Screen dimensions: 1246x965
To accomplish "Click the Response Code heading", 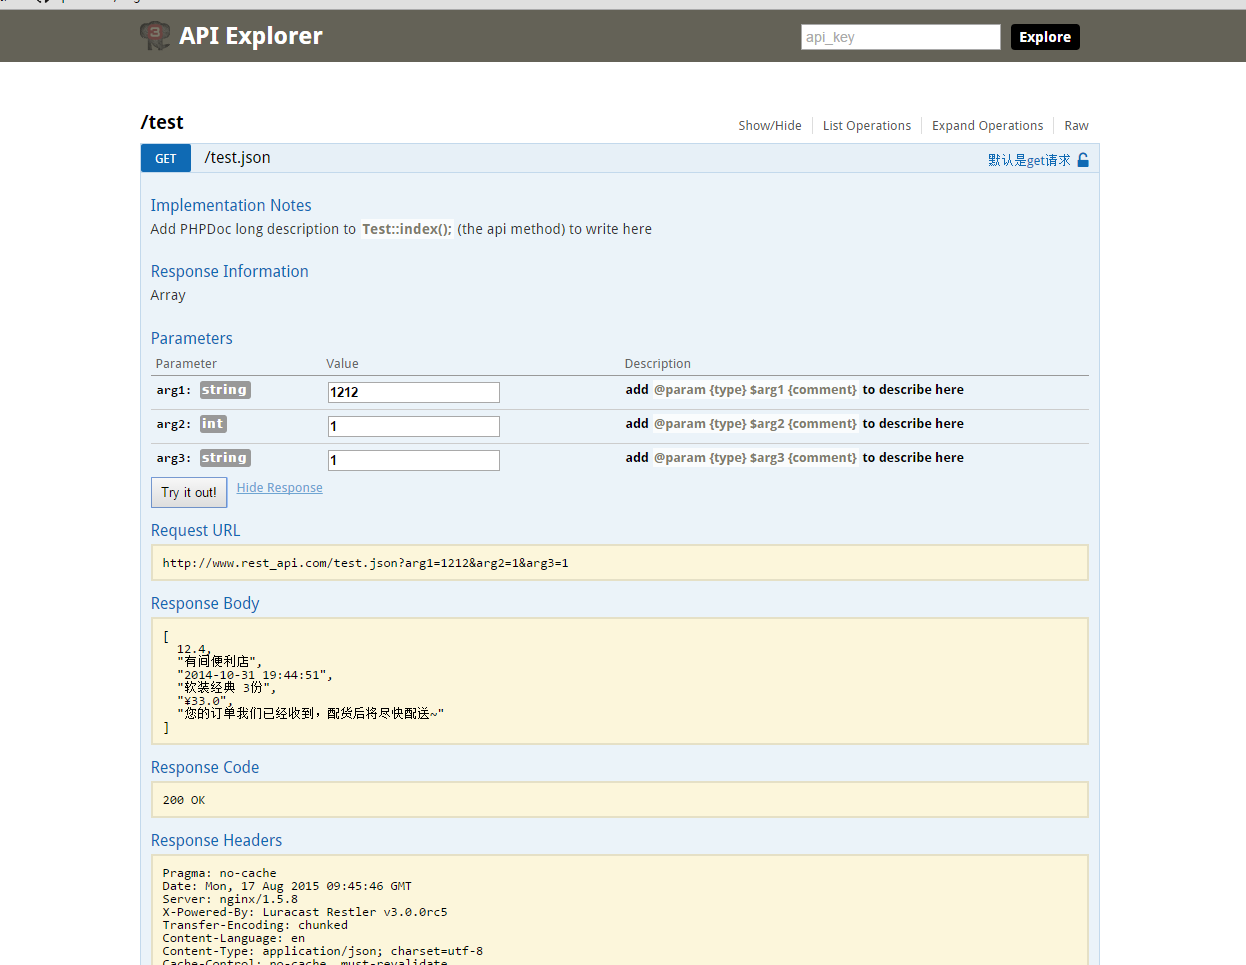I will tap(205, 767).
